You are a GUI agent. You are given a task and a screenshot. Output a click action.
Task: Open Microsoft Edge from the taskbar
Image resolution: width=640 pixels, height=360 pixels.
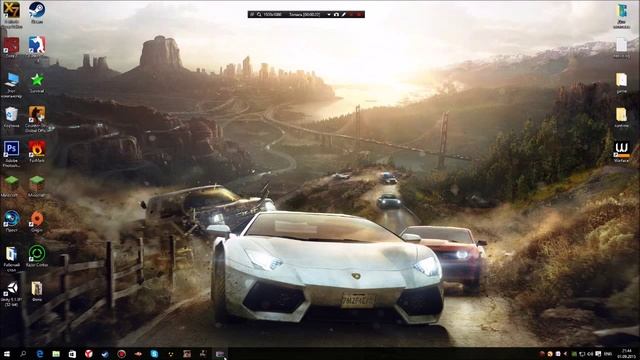[x=40, y=354]
